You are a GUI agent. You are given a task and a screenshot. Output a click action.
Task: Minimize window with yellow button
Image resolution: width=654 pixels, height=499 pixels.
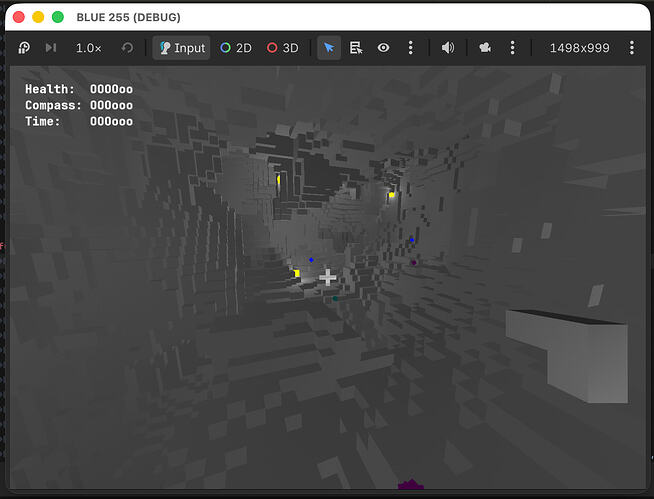point(38,17)
